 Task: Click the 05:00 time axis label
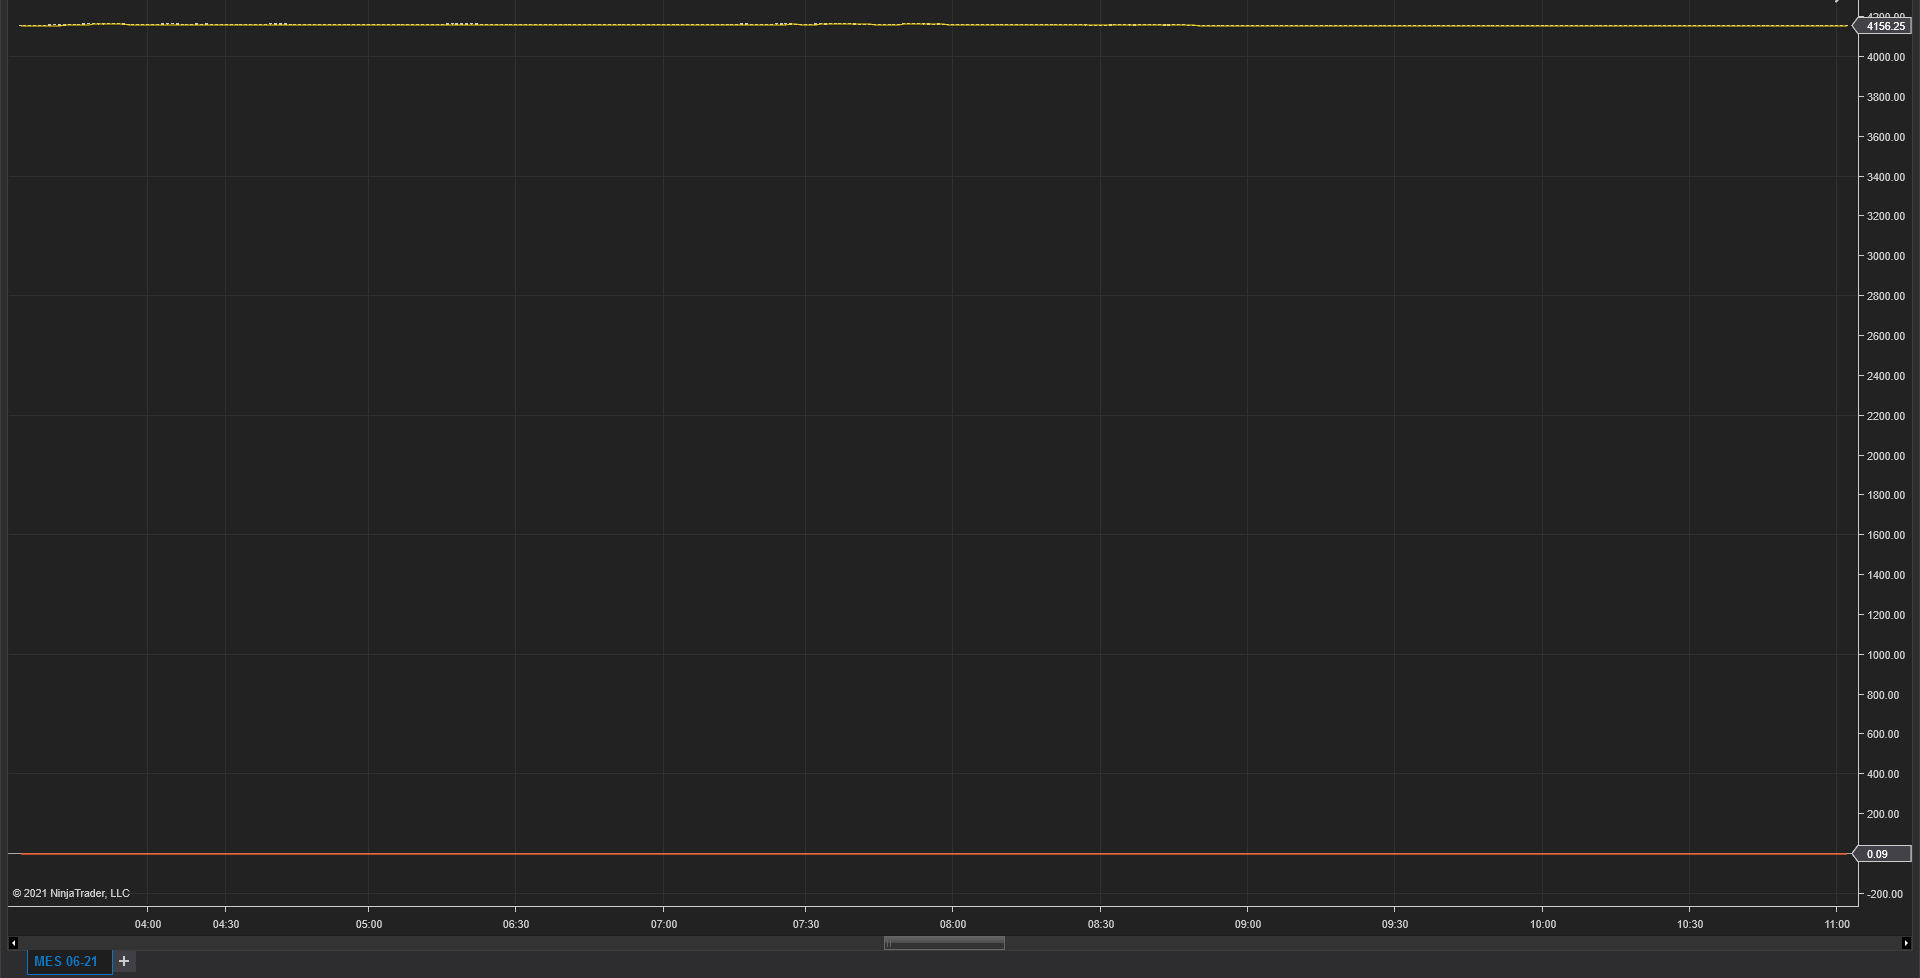pyautogui.click(x=369, y=924)
